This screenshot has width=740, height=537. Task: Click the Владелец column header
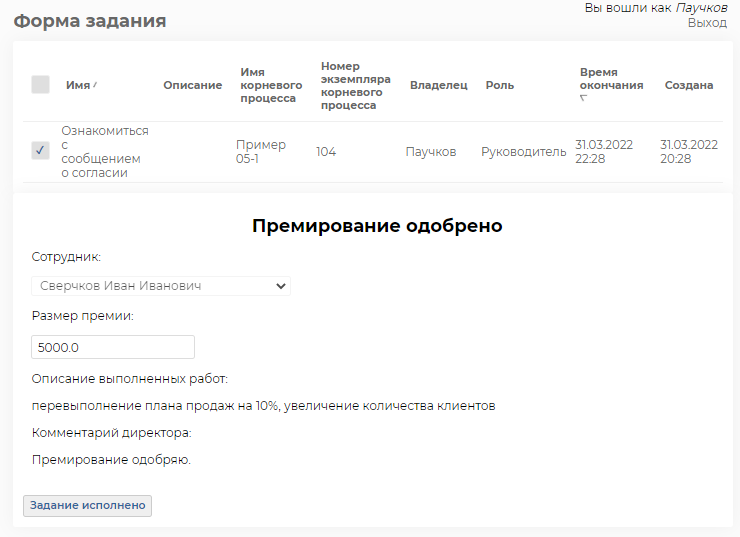438,85
